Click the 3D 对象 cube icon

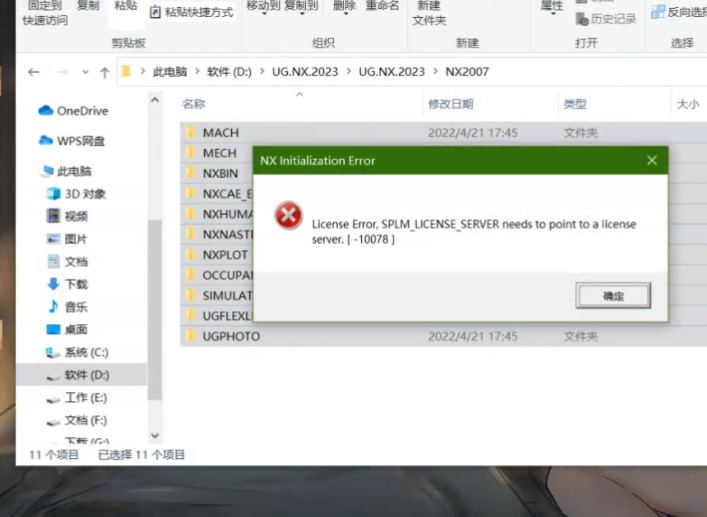coord(53,194)
